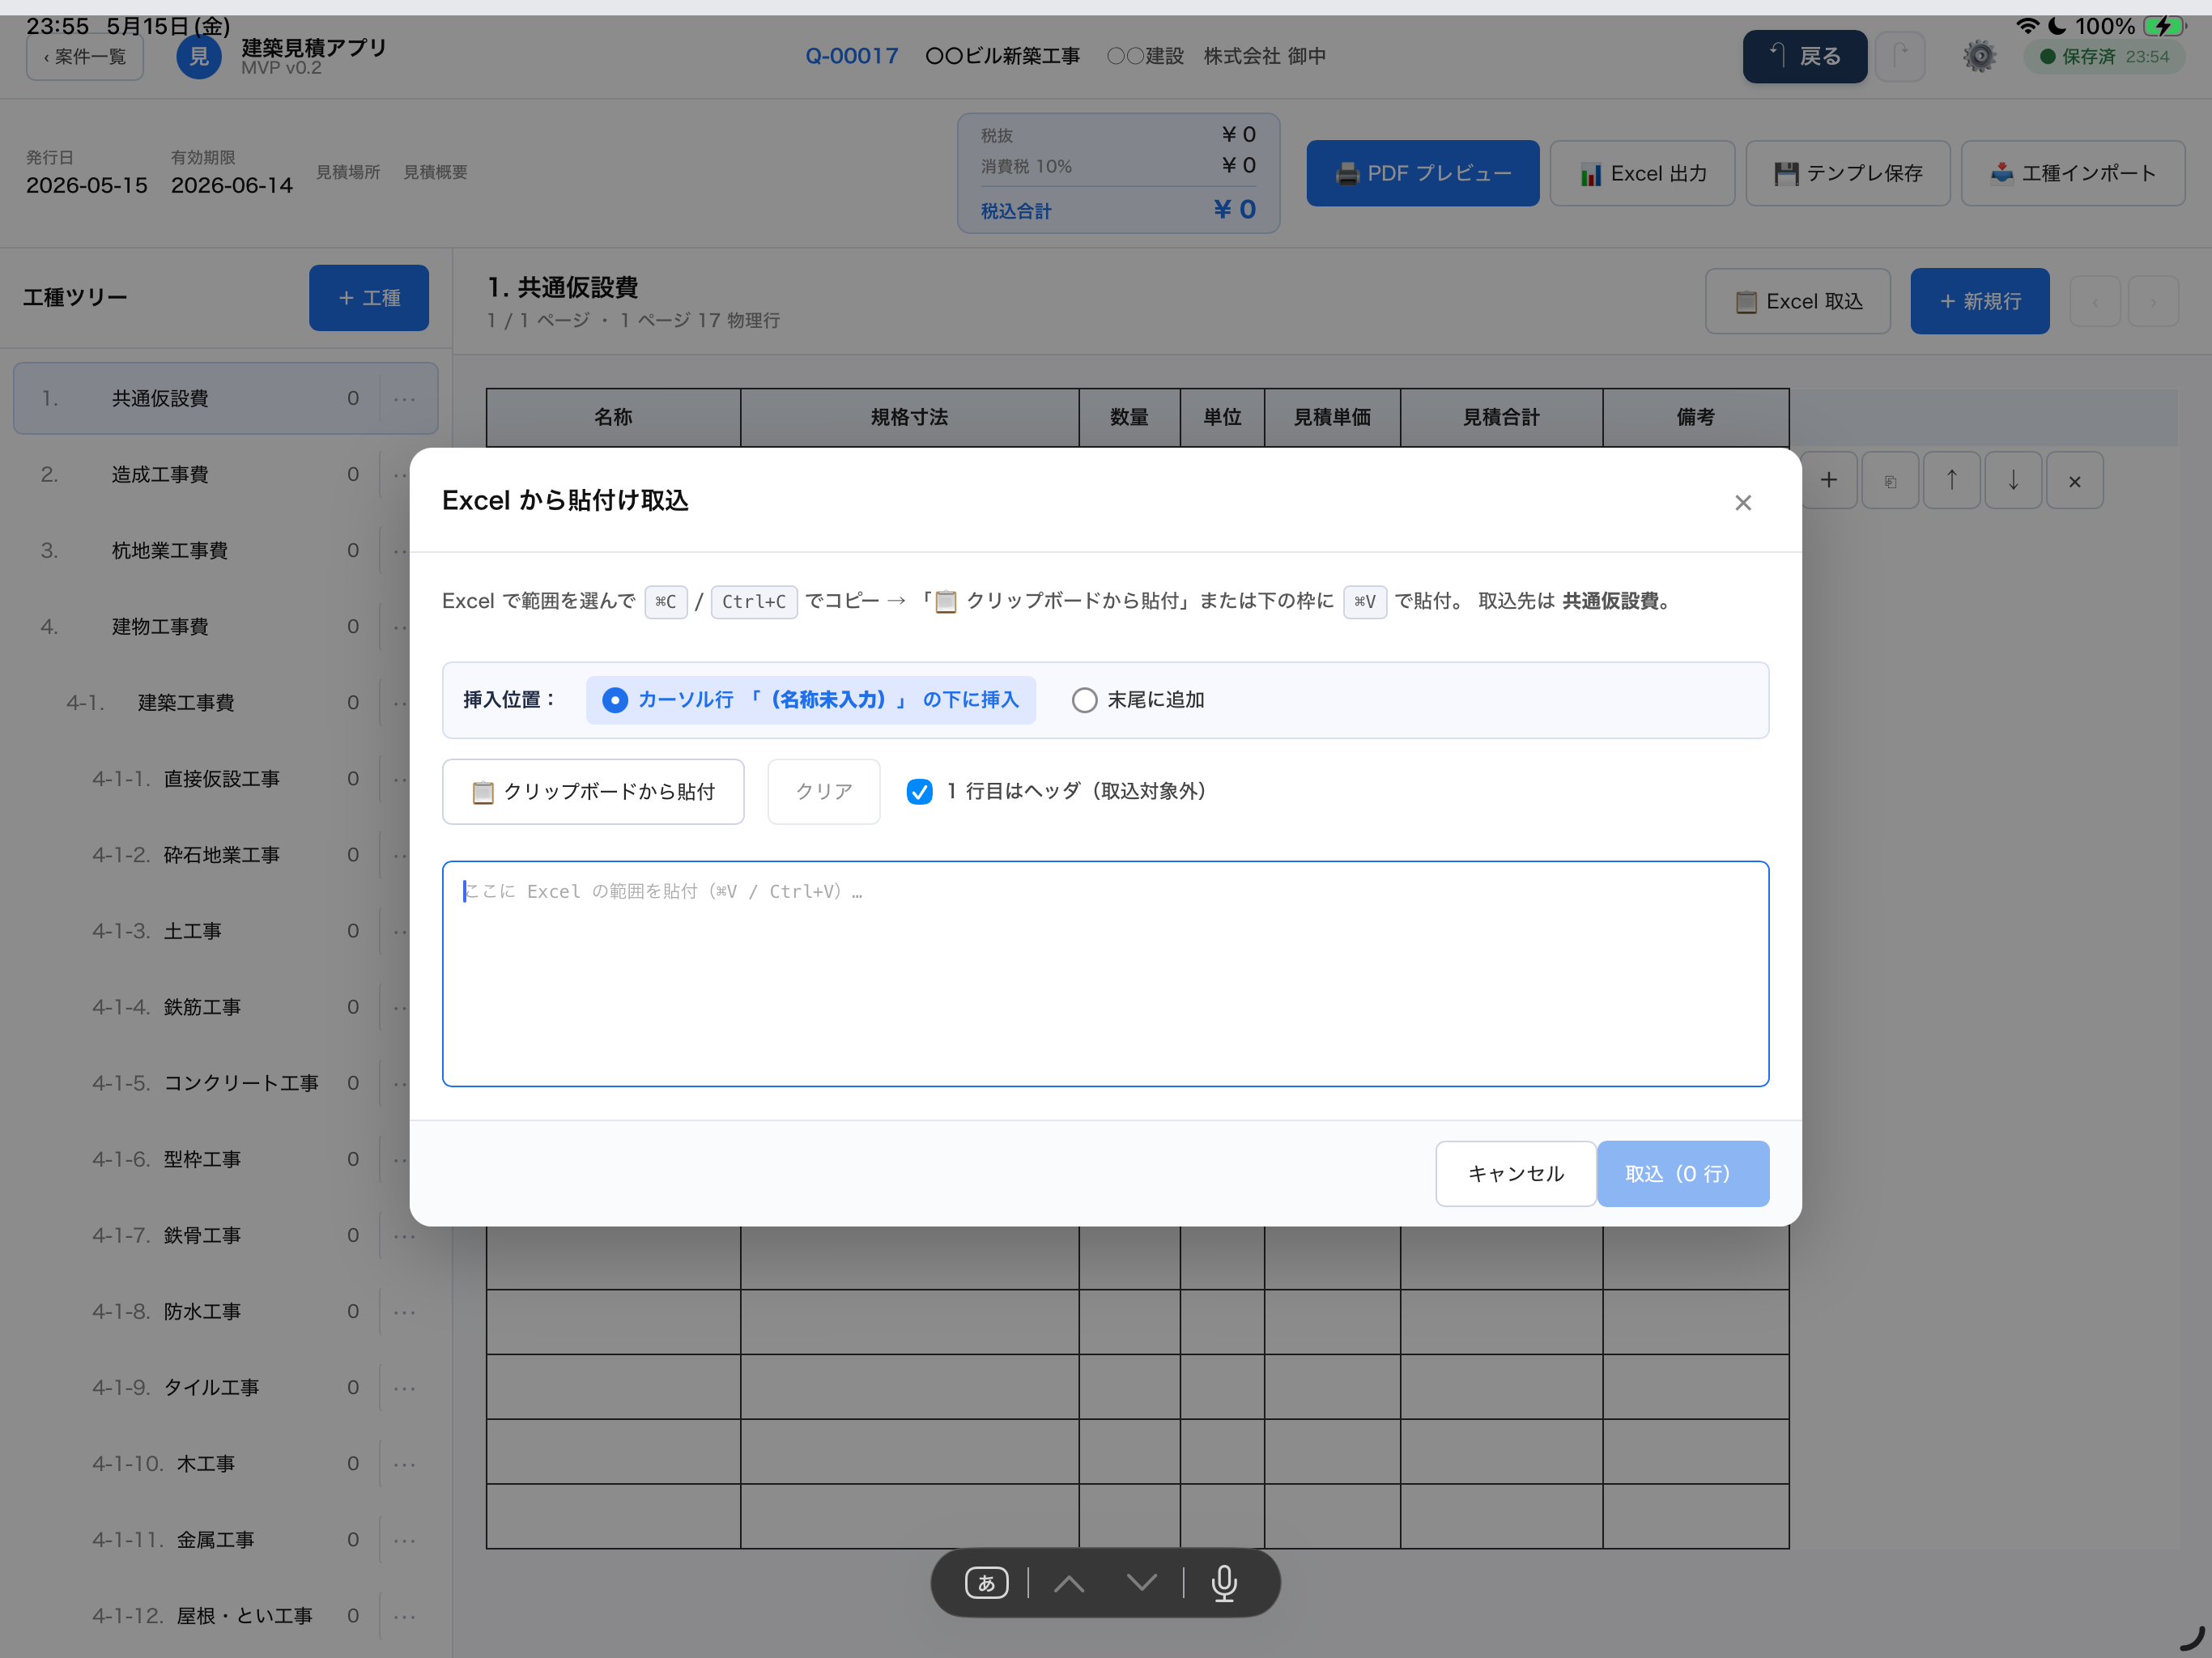Click the 見積場所 field
This screenshot has height=1658, width=2212.
348,172
